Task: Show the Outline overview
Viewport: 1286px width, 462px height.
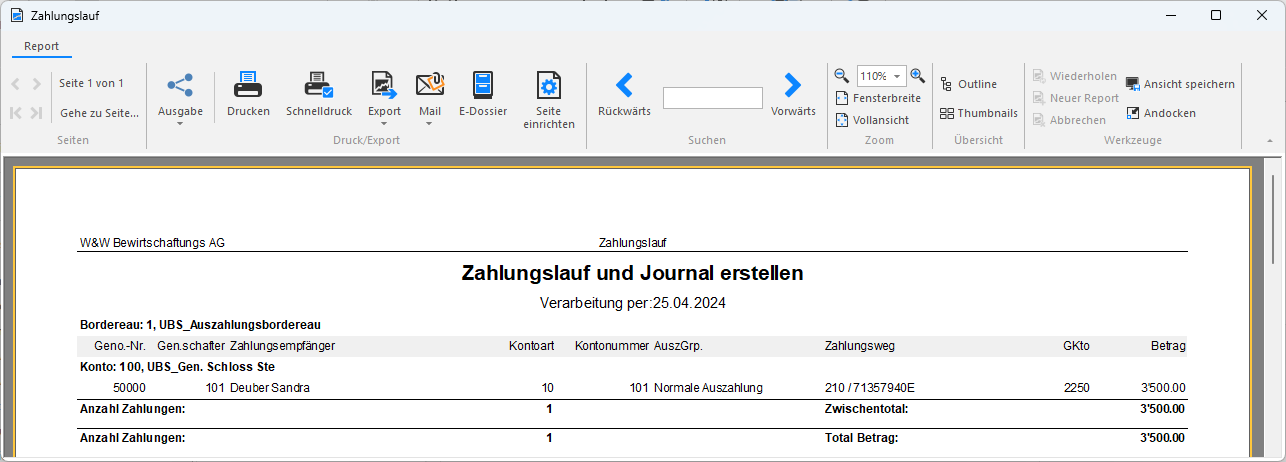Action: tap(968, 84)
